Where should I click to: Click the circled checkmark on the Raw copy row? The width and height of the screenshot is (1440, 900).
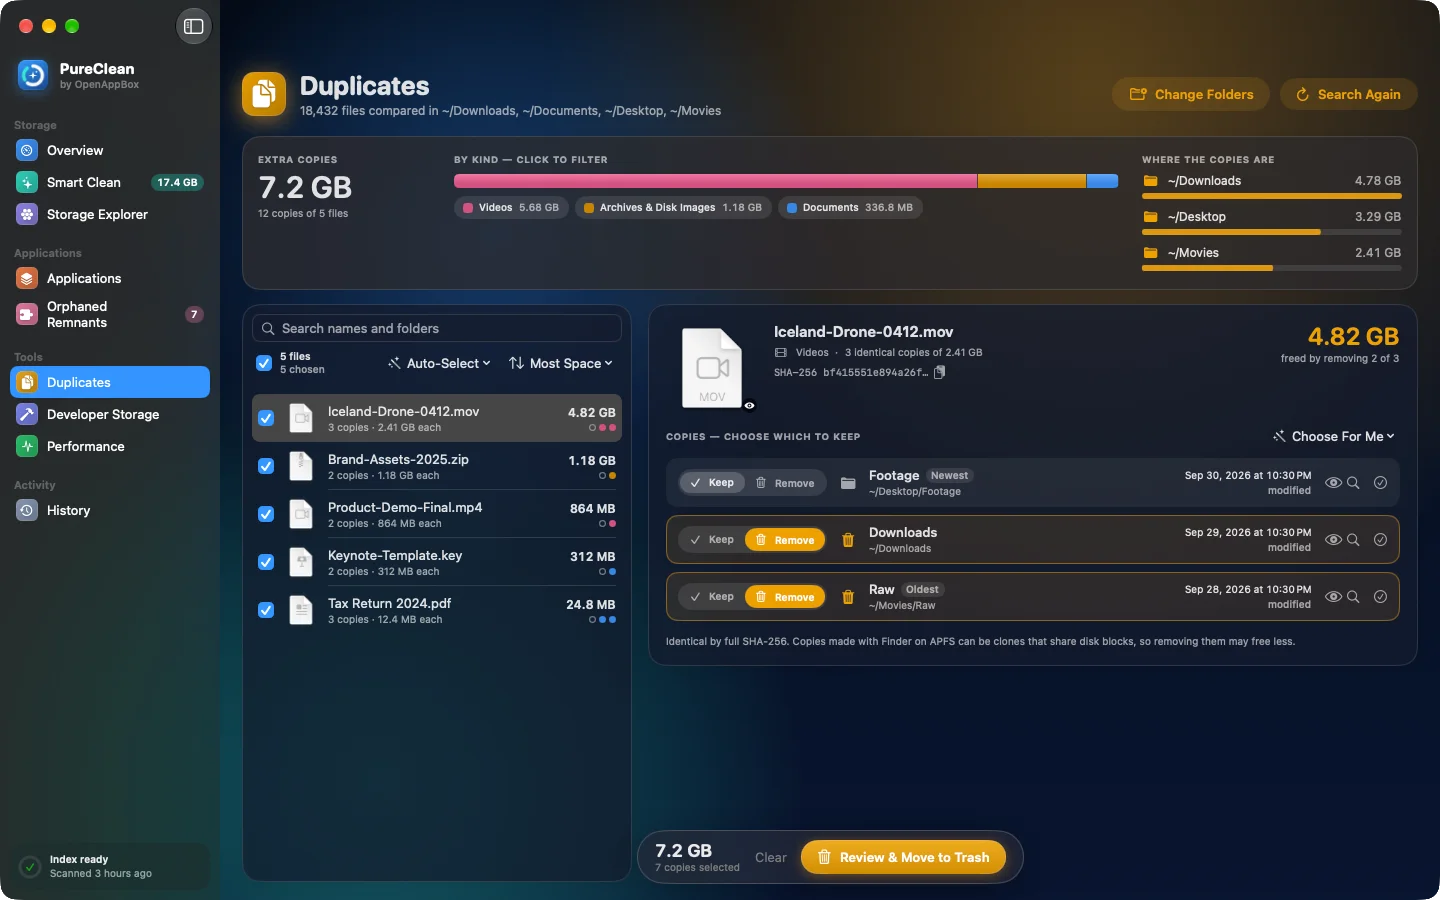1380,597
